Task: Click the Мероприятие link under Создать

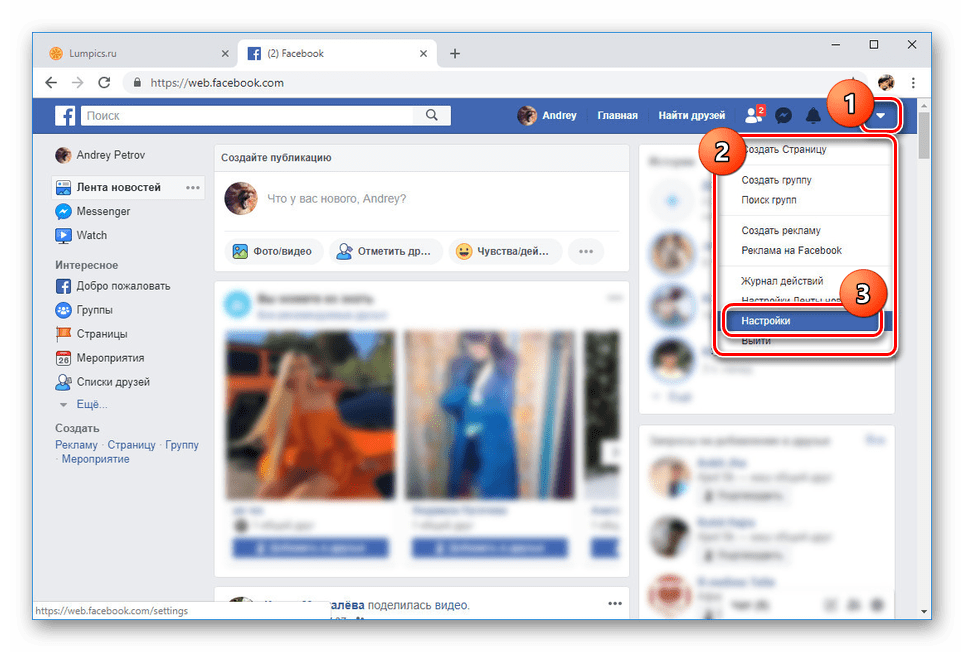Action: (x=95, y=458)
